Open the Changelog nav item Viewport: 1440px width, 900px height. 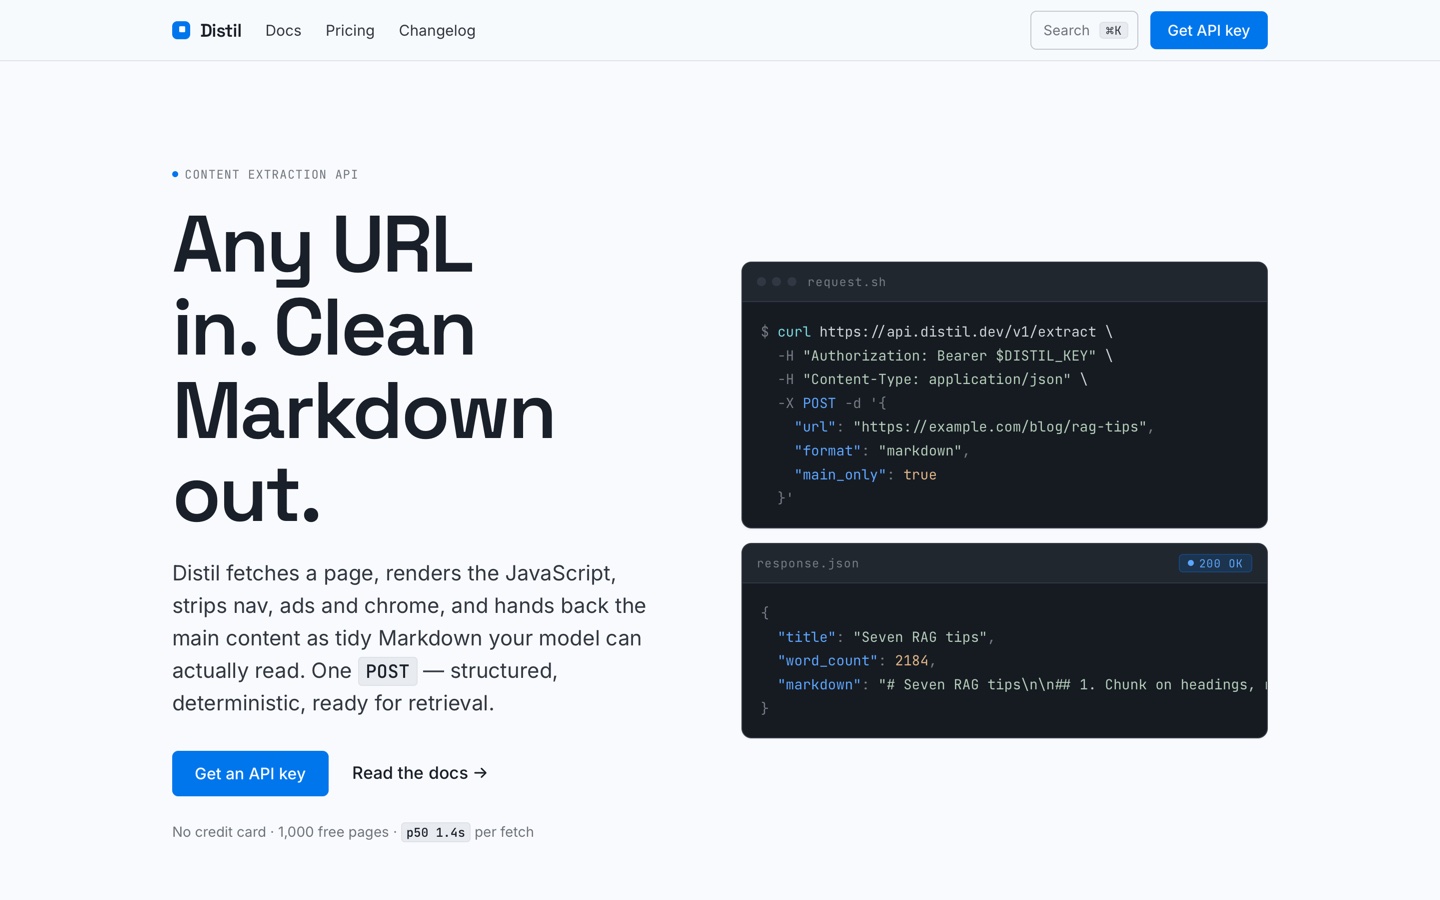[437, 31]
